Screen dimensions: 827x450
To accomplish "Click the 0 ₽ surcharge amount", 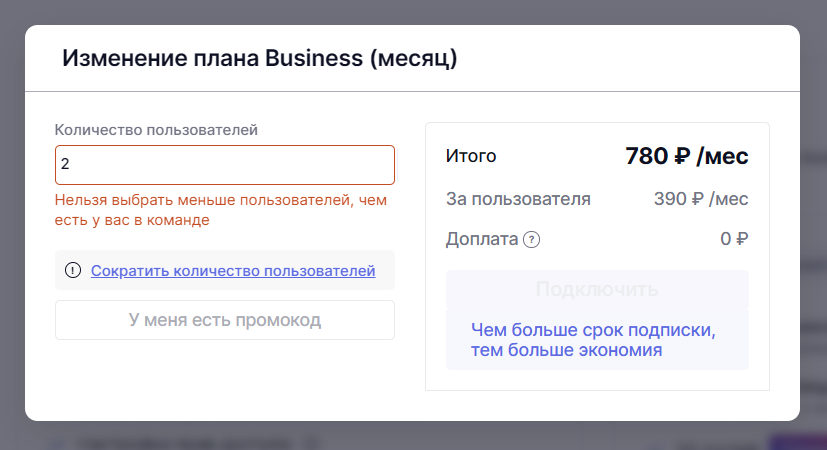I will click(734, 239).
